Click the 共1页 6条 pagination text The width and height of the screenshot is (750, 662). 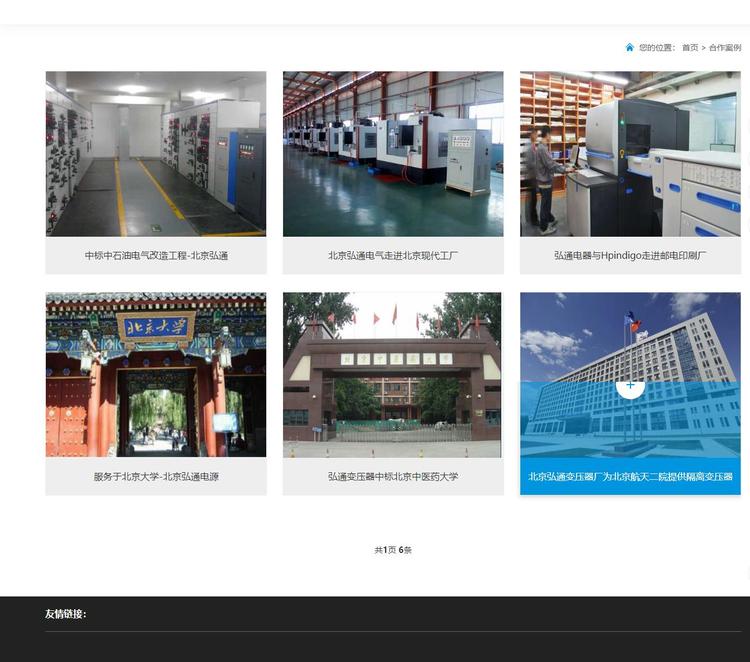(x=393, y=550)
